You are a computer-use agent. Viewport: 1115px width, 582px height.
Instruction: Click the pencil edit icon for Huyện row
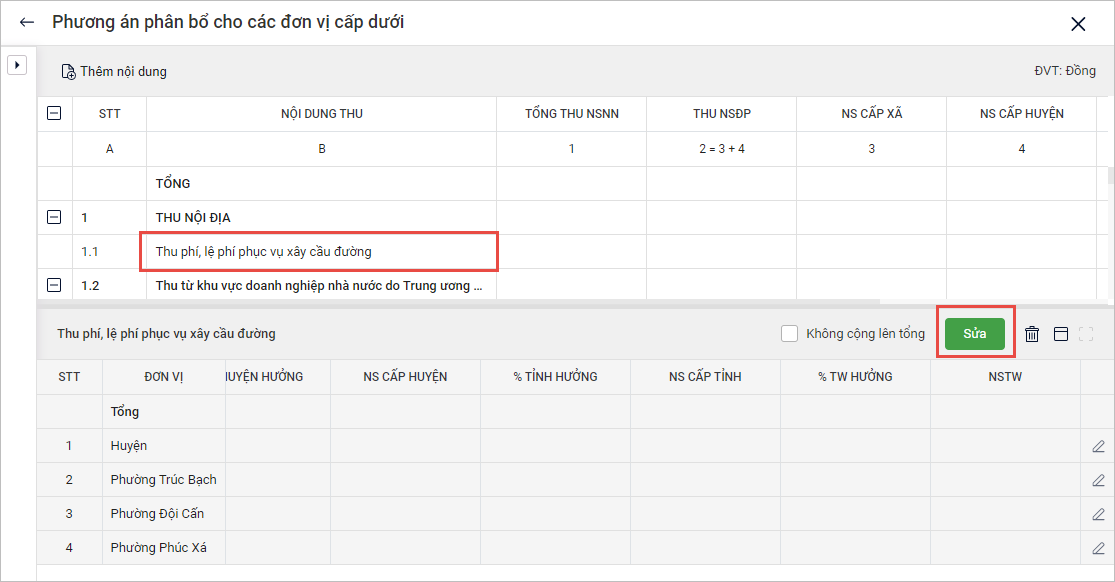(x=1098, y=446)
